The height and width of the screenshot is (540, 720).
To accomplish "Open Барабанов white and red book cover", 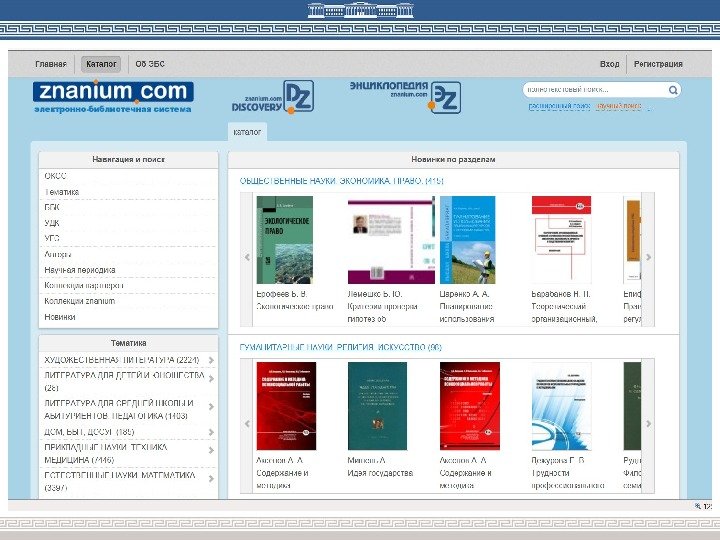I will coord(561,240).
